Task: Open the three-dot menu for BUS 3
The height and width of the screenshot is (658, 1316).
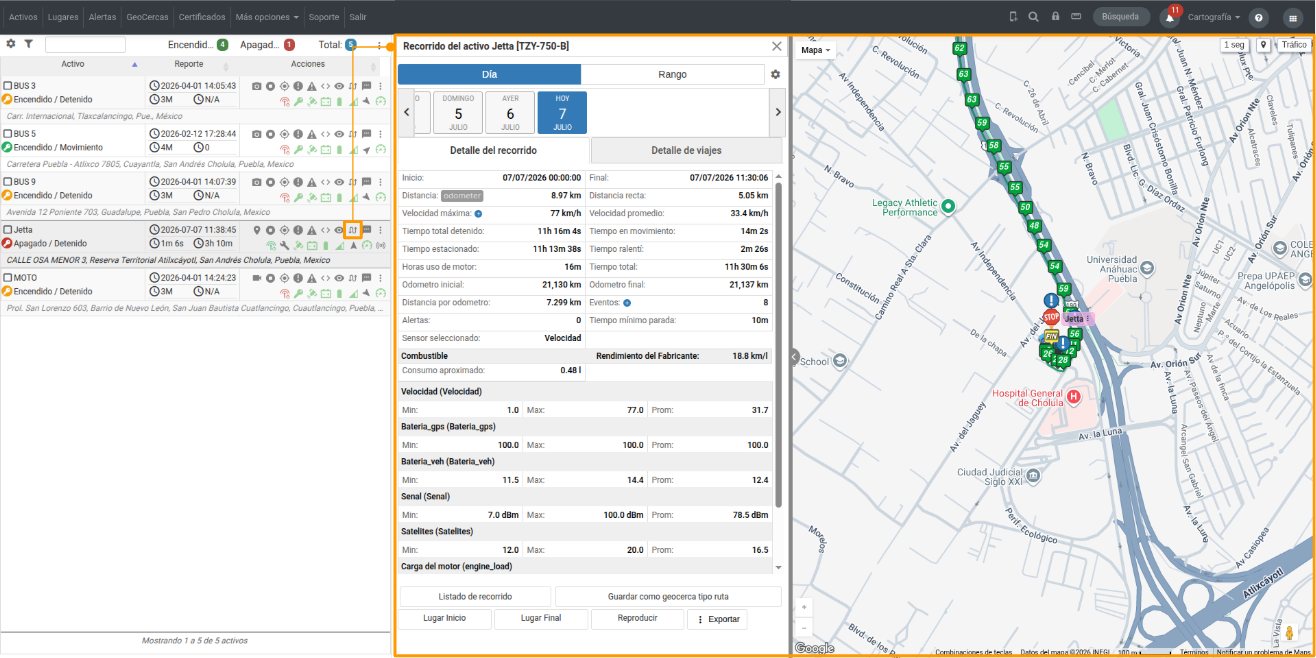Action: click(380, 86)
